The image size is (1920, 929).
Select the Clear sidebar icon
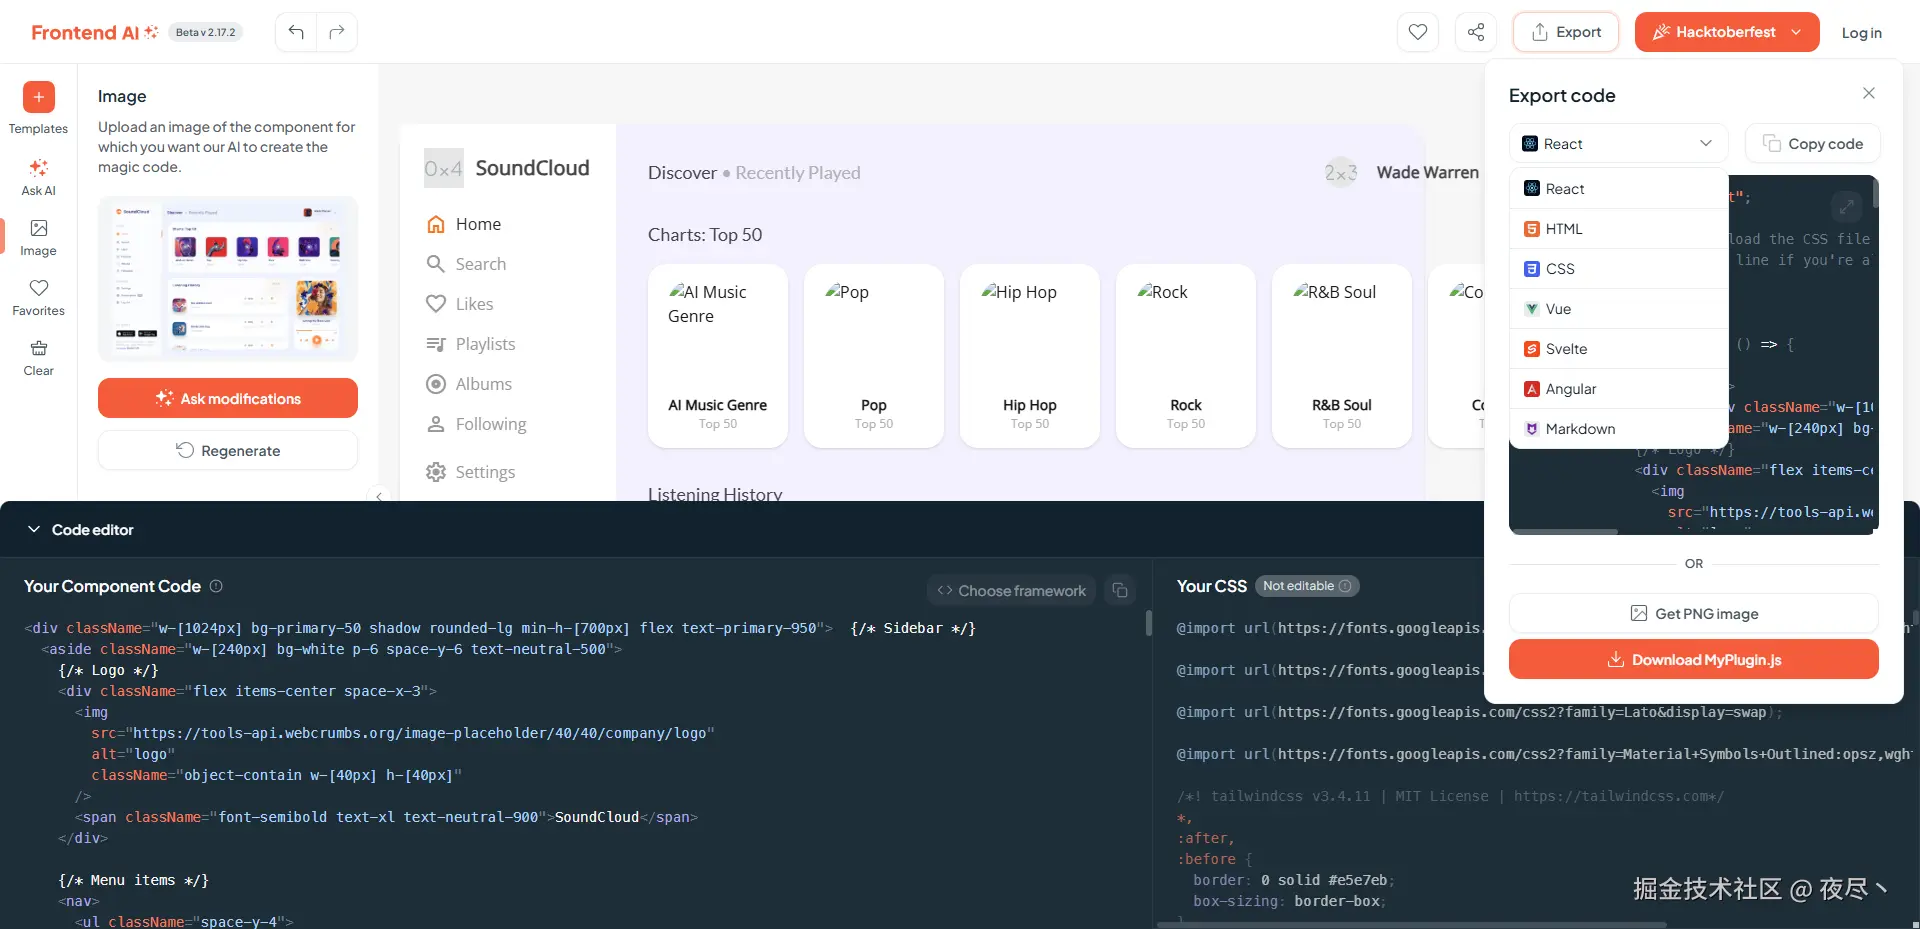(x=38, y=357)
